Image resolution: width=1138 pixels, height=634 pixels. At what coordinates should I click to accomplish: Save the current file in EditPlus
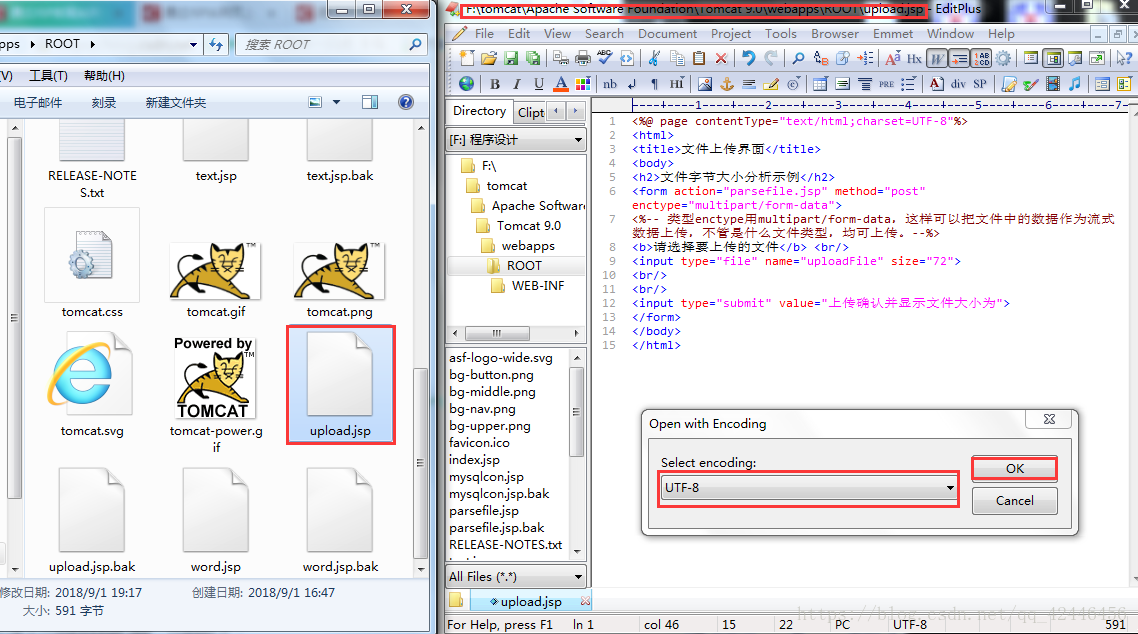(511, 58)
